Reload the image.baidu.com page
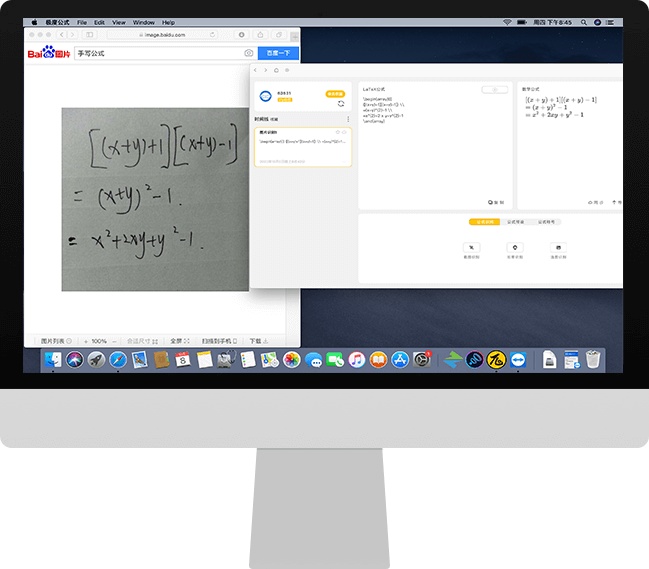 [x=212, y=35]
